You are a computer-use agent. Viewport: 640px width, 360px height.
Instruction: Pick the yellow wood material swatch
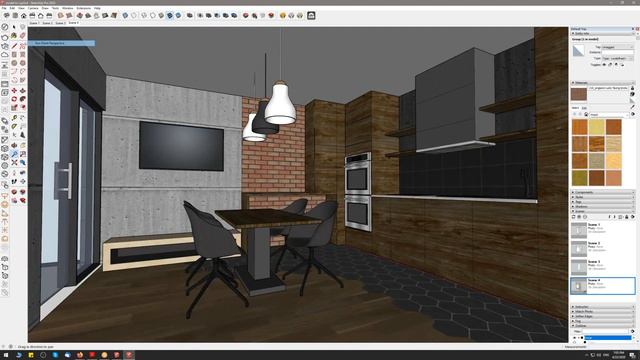click(x=597, y=127)
